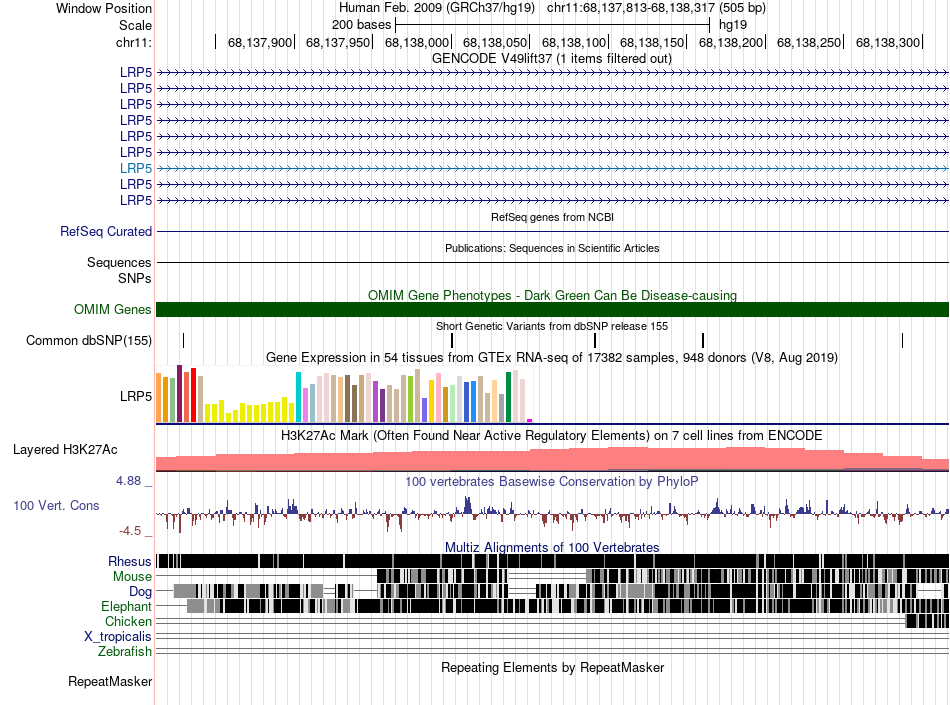
Task: Click the last LRP5 transcript label above RefSeq
Action: pos(136,200)
